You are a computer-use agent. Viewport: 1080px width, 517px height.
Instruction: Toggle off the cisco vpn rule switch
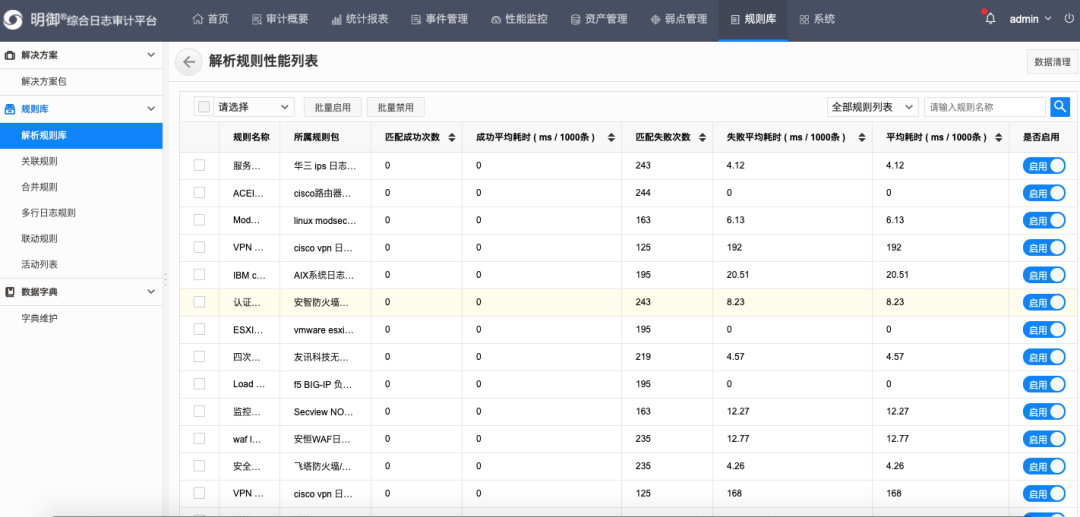pos(1043,247)
